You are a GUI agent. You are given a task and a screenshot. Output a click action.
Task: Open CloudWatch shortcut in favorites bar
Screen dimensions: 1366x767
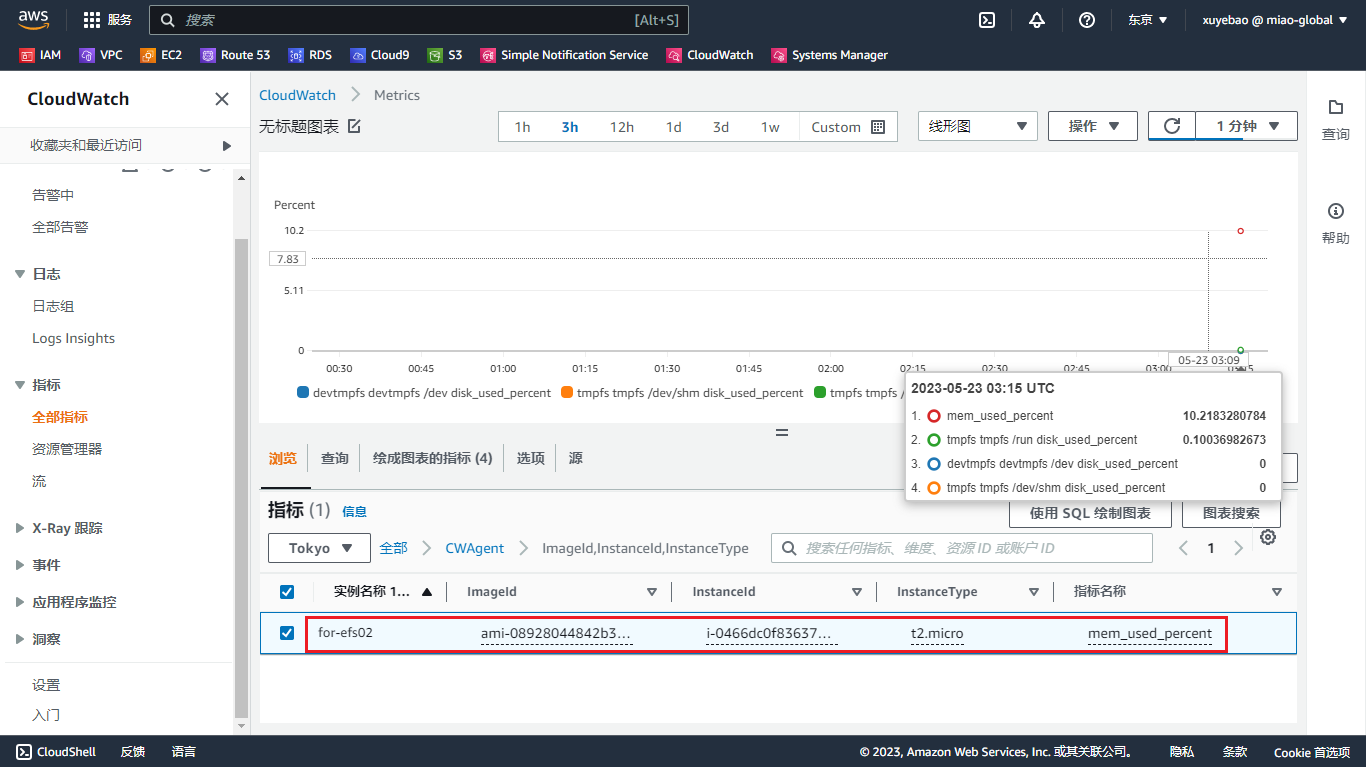point(710,55)
